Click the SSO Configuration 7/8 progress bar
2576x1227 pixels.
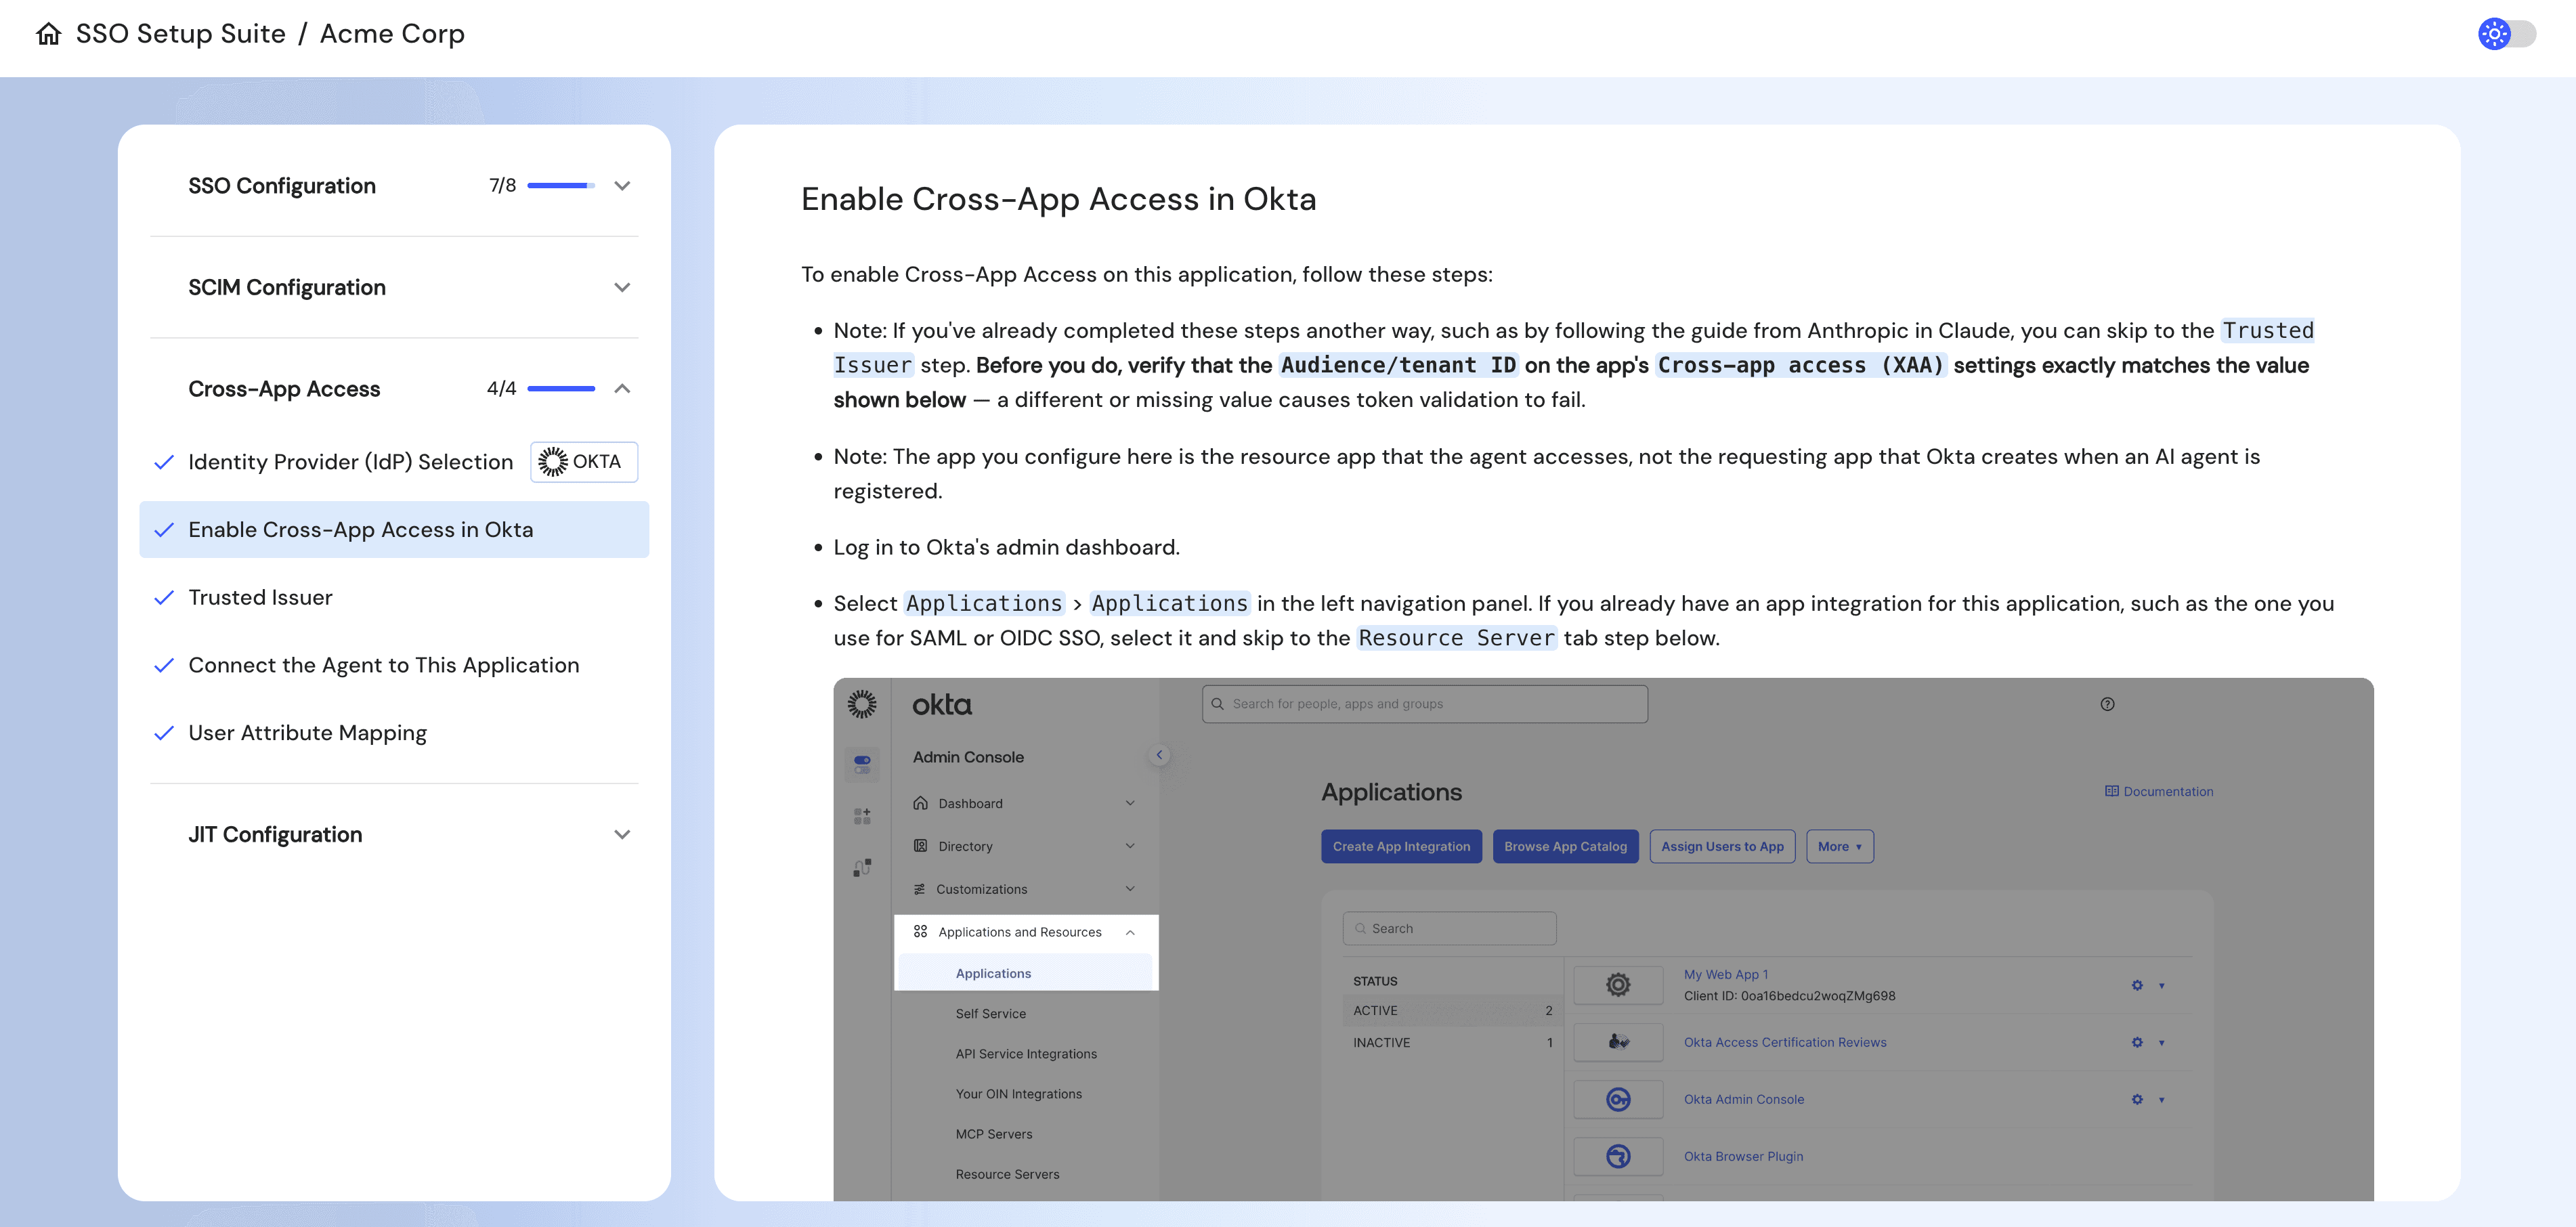[x=561, y=186]
